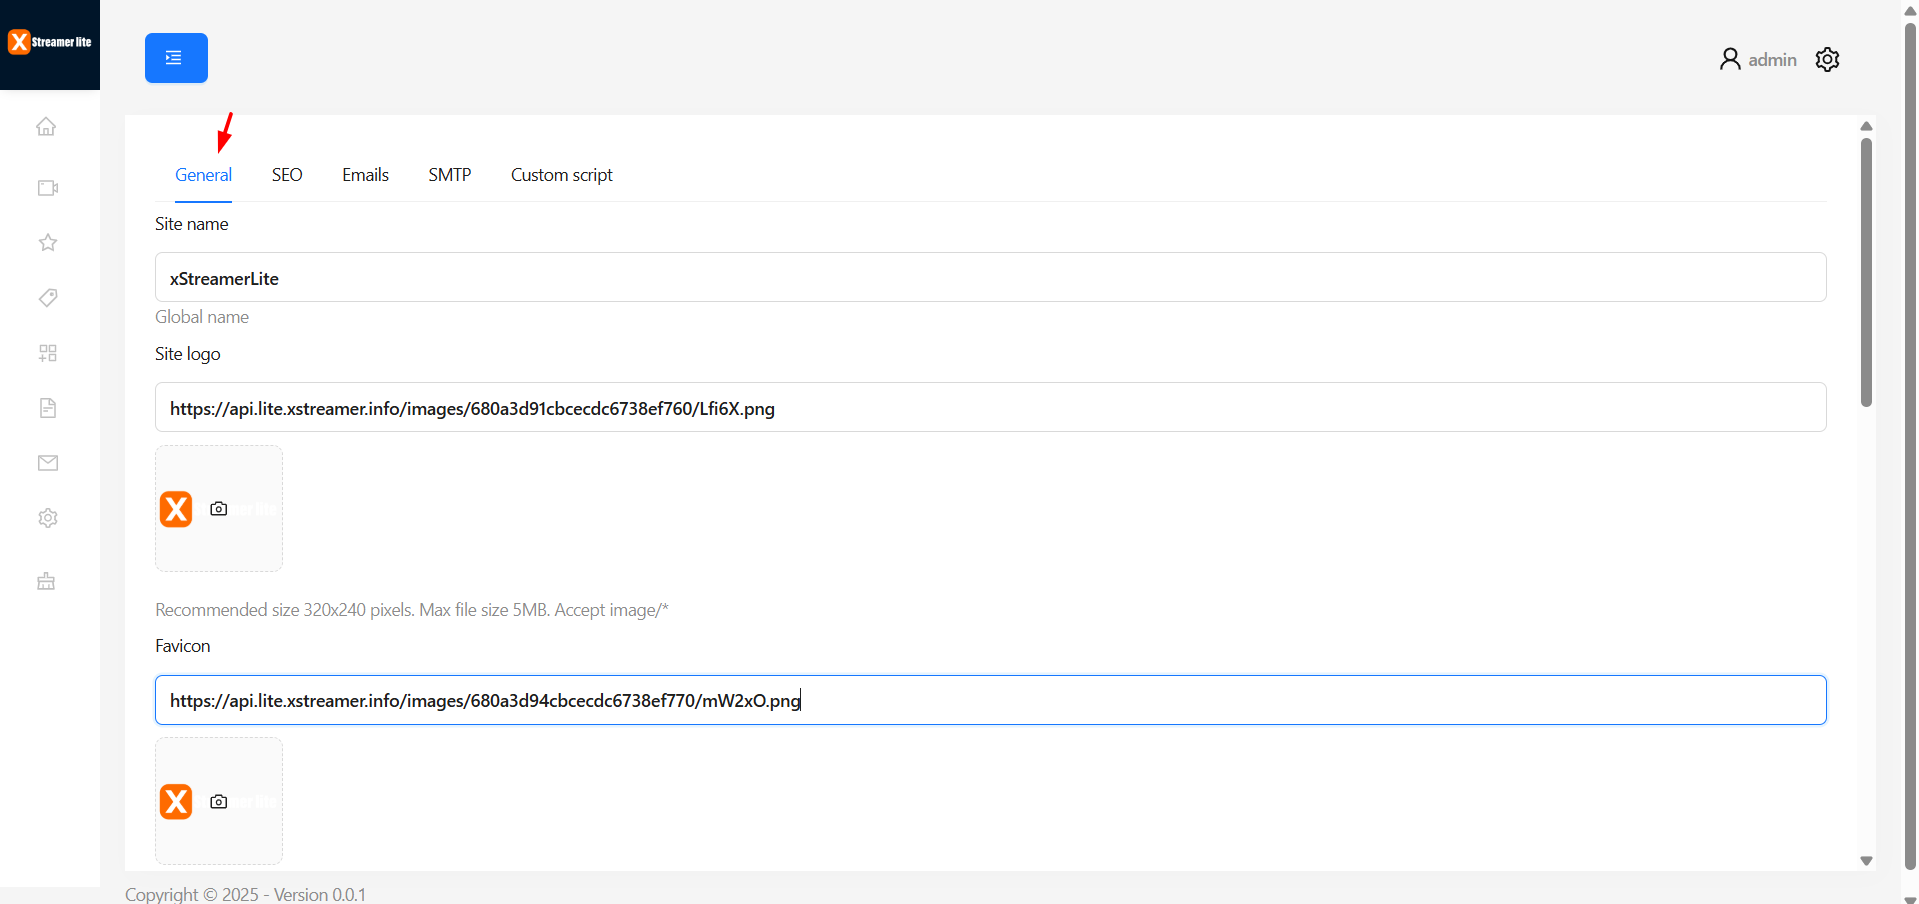This screenshot has width=1919, height=904.
Task: Focus the Site name input field
Action: click(990, 277)
